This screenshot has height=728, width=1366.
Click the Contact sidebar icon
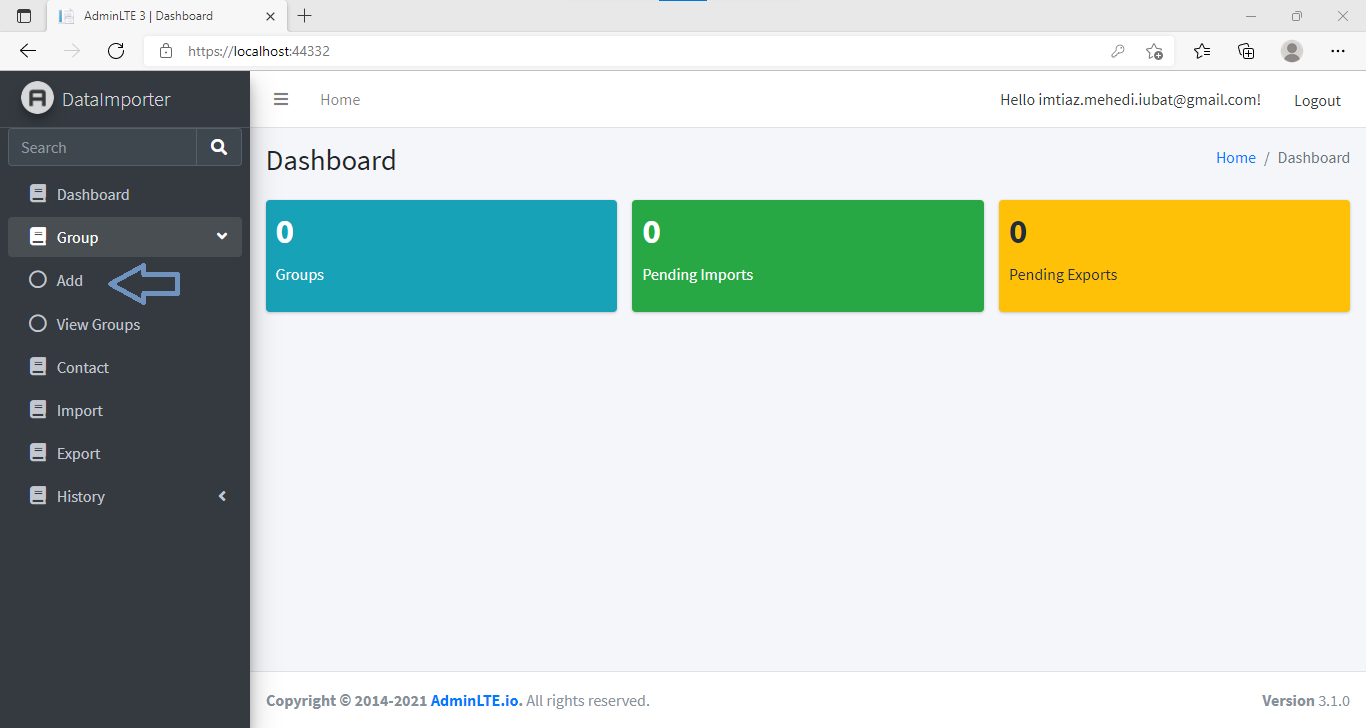(37, 366)
